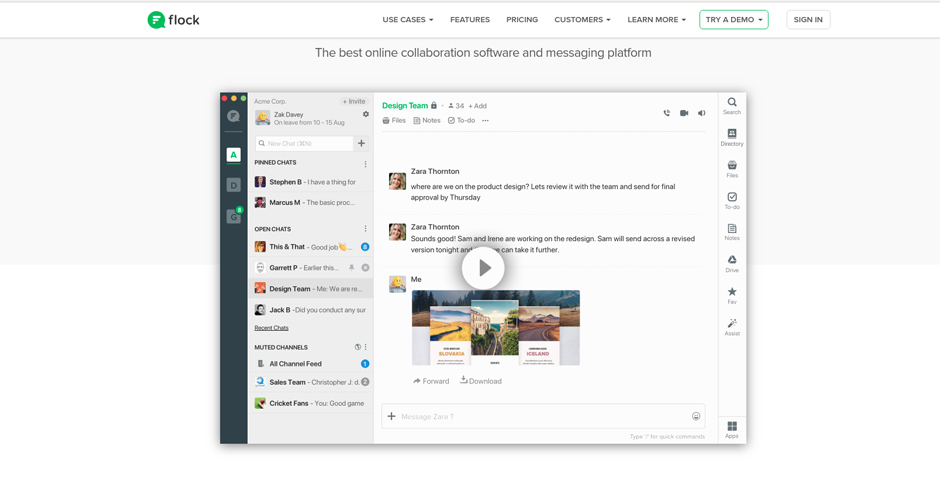Open chat with Stephen B
940x492 pixels.
(x=311, y=182)
